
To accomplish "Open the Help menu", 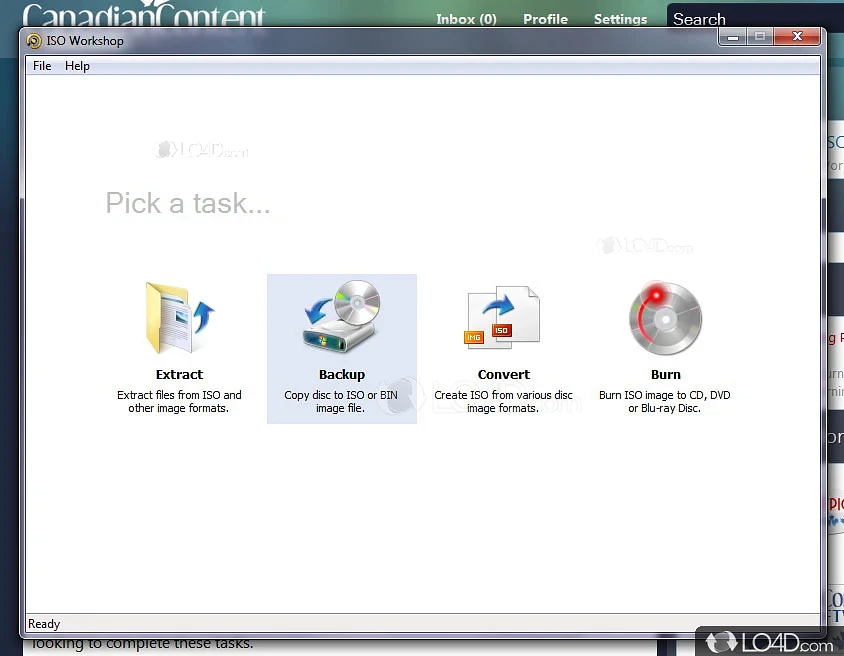I will [x=78, y=66].
